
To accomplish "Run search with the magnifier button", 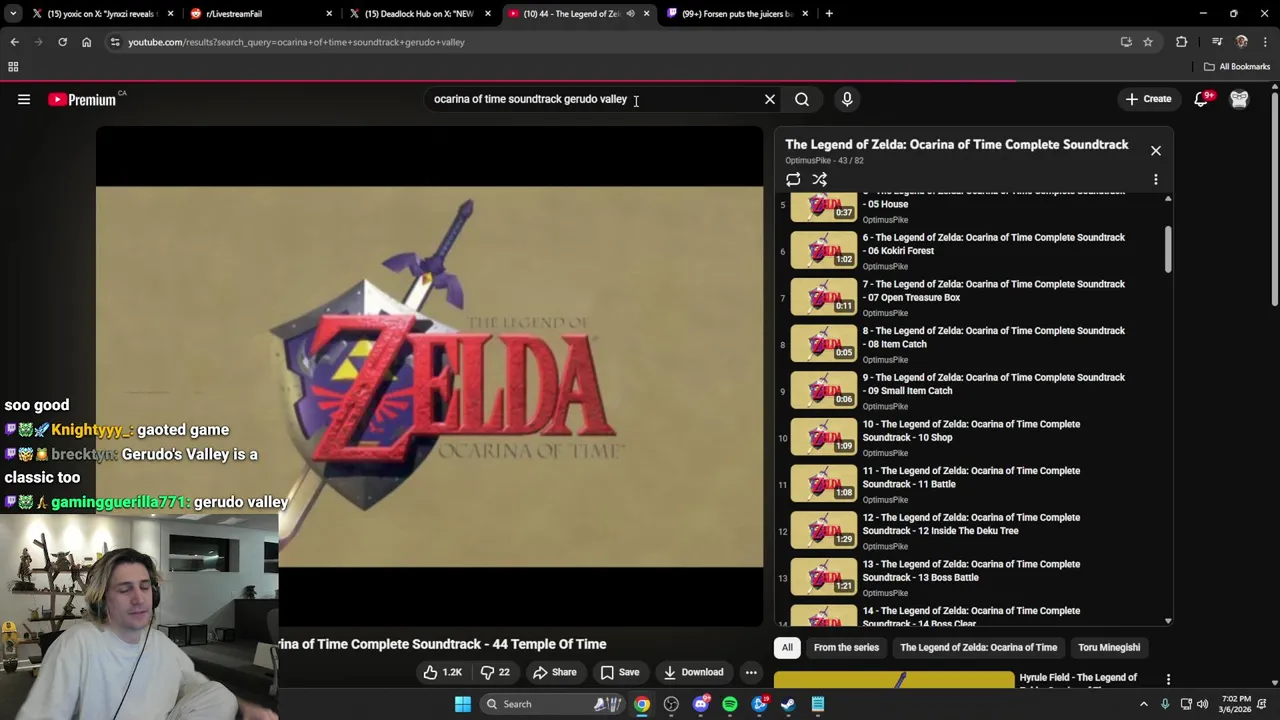I will tap(802, 99).
